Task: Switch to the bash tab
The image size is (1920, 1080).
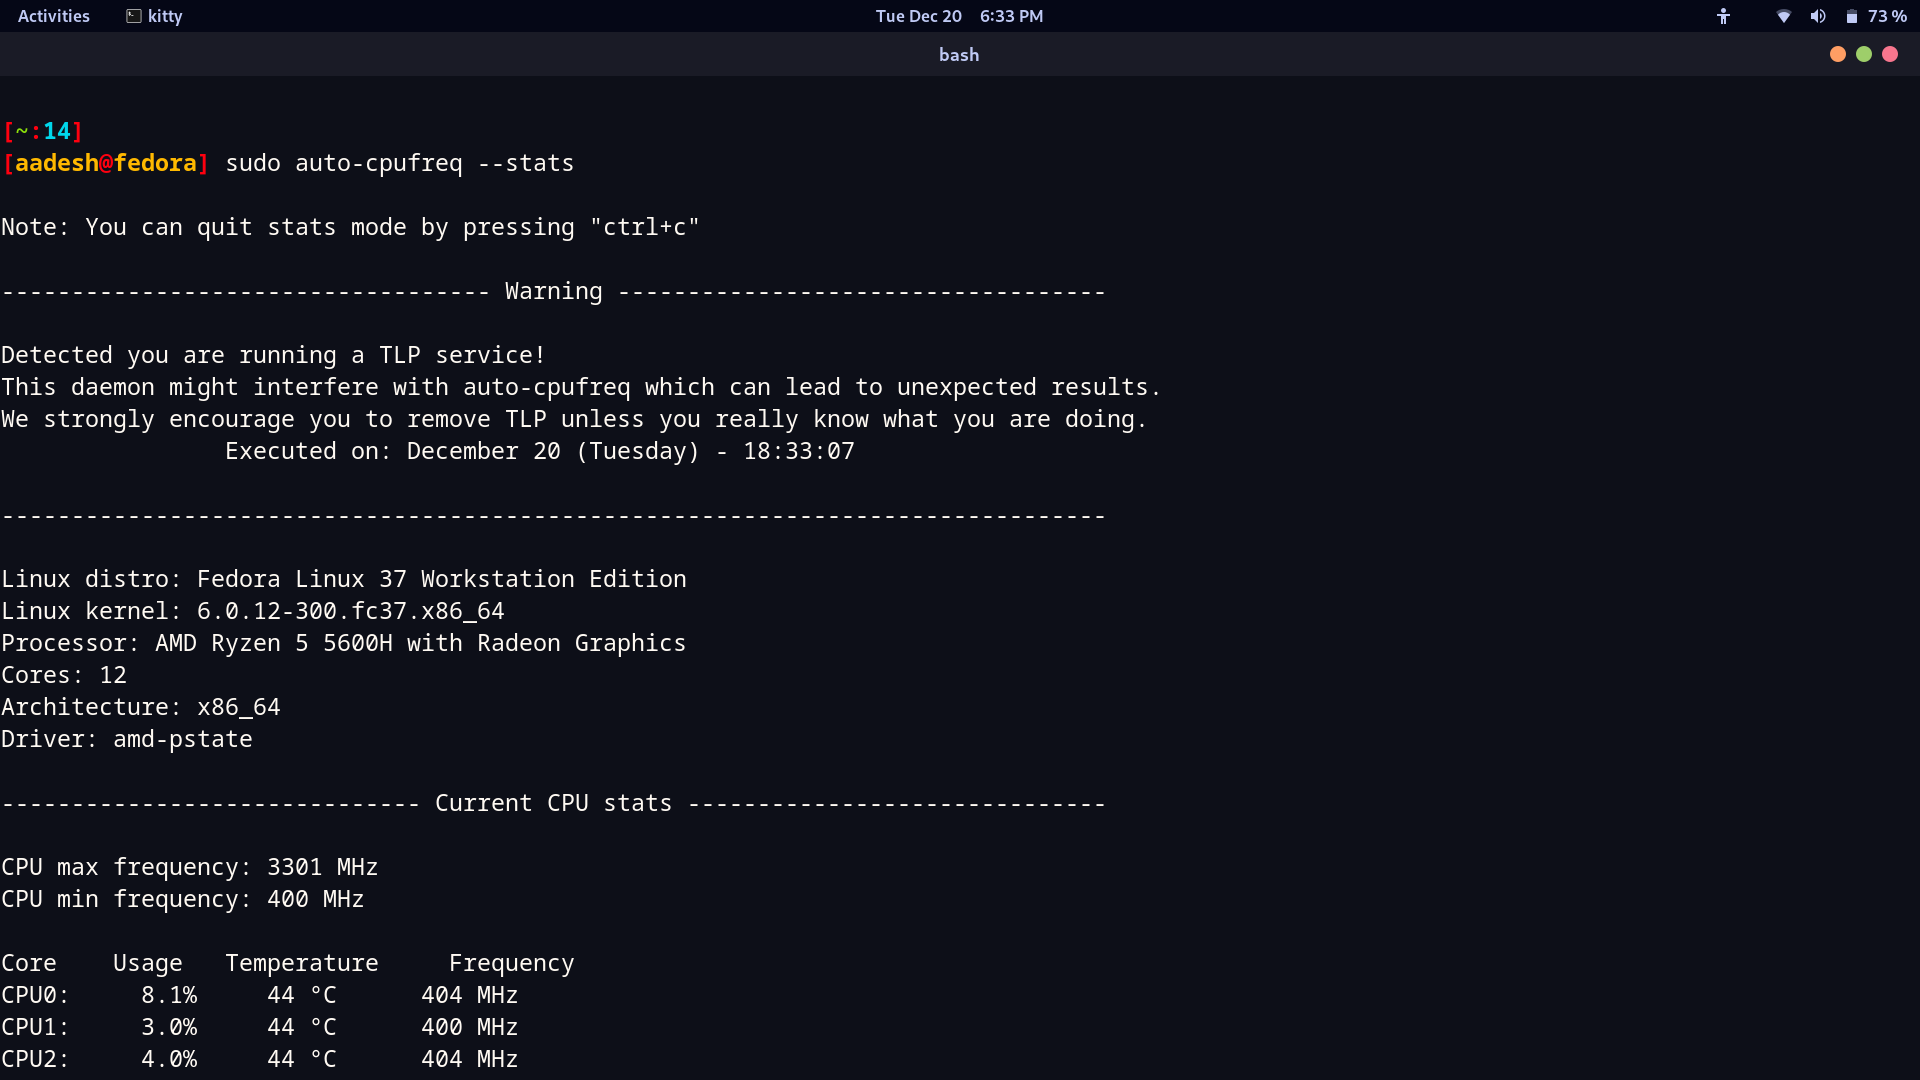Action: pyautogui.click(x=957, y=54)
